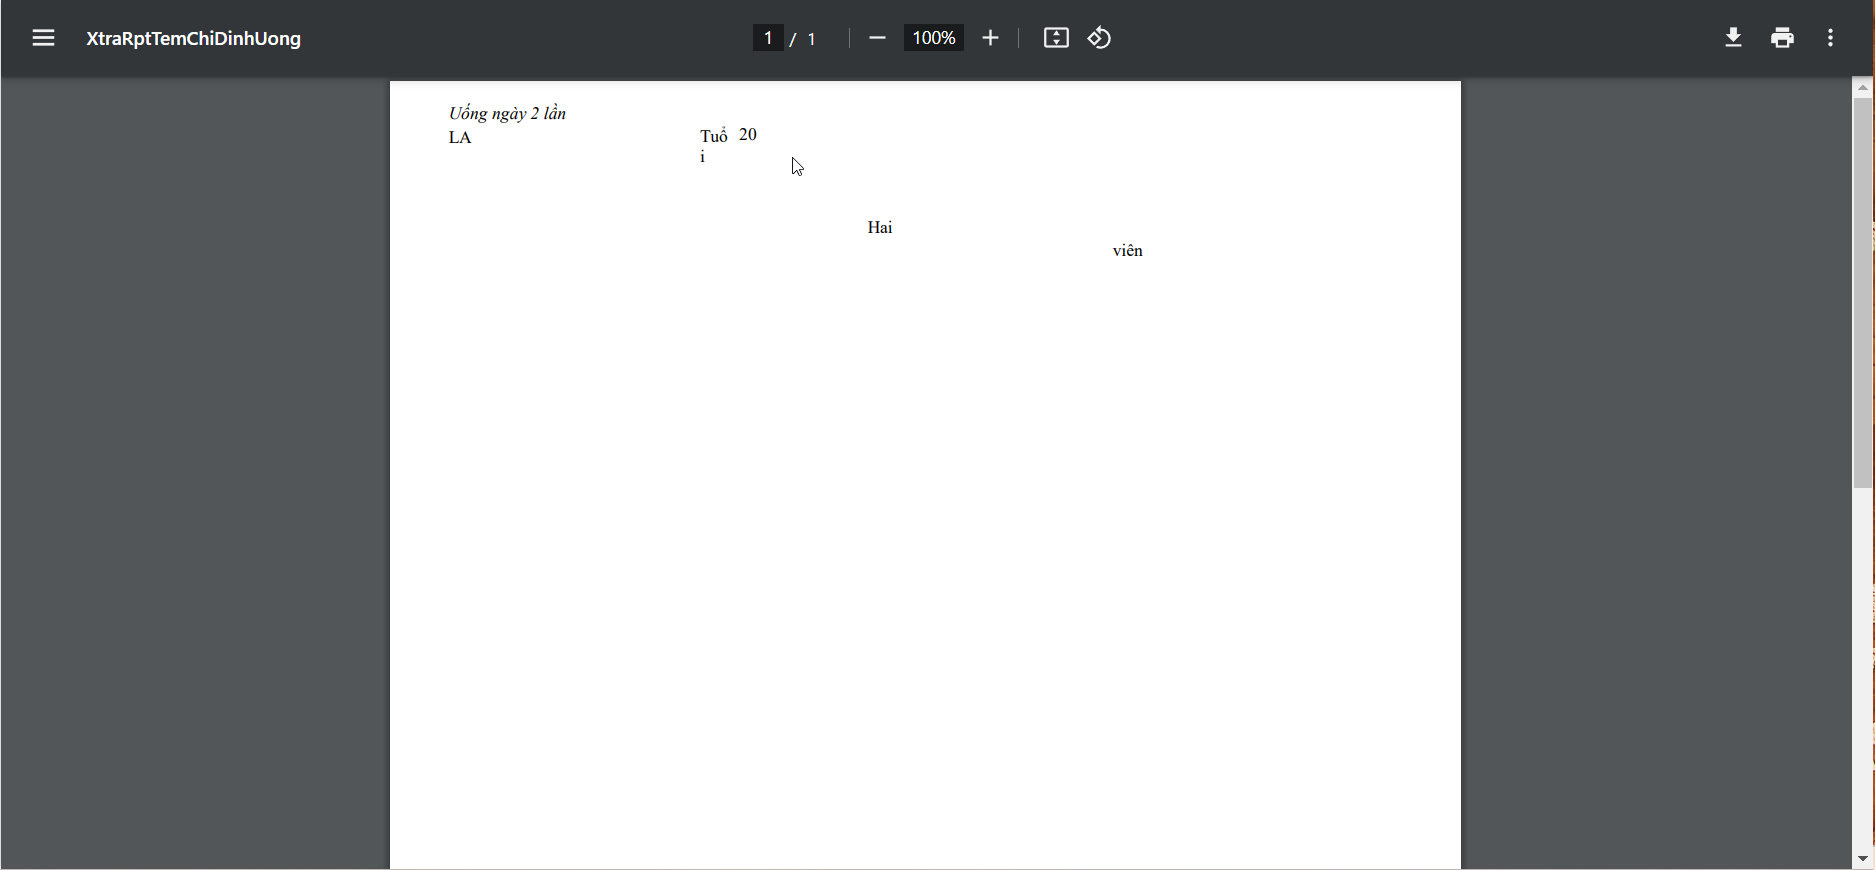
Task: Click the word "viên" in document
Action: [1128, 251]
